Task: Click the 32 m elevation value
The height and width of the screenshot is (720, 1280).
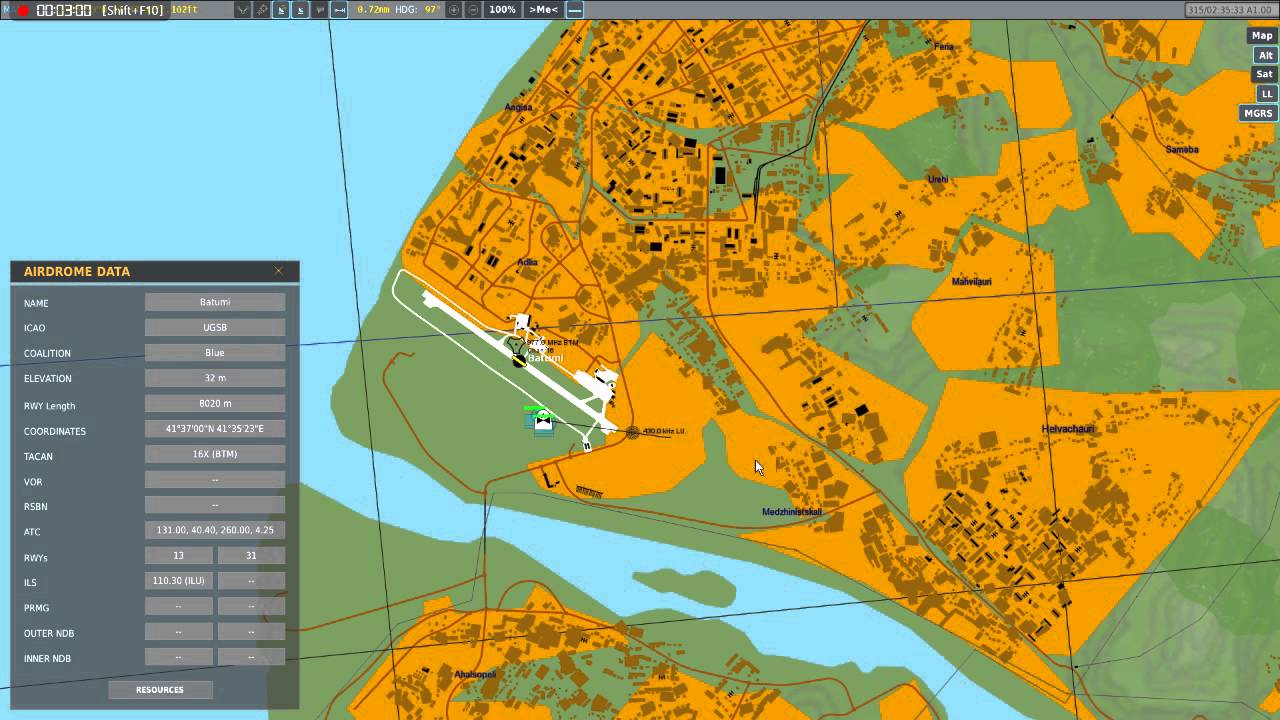Action: point(215,378)
